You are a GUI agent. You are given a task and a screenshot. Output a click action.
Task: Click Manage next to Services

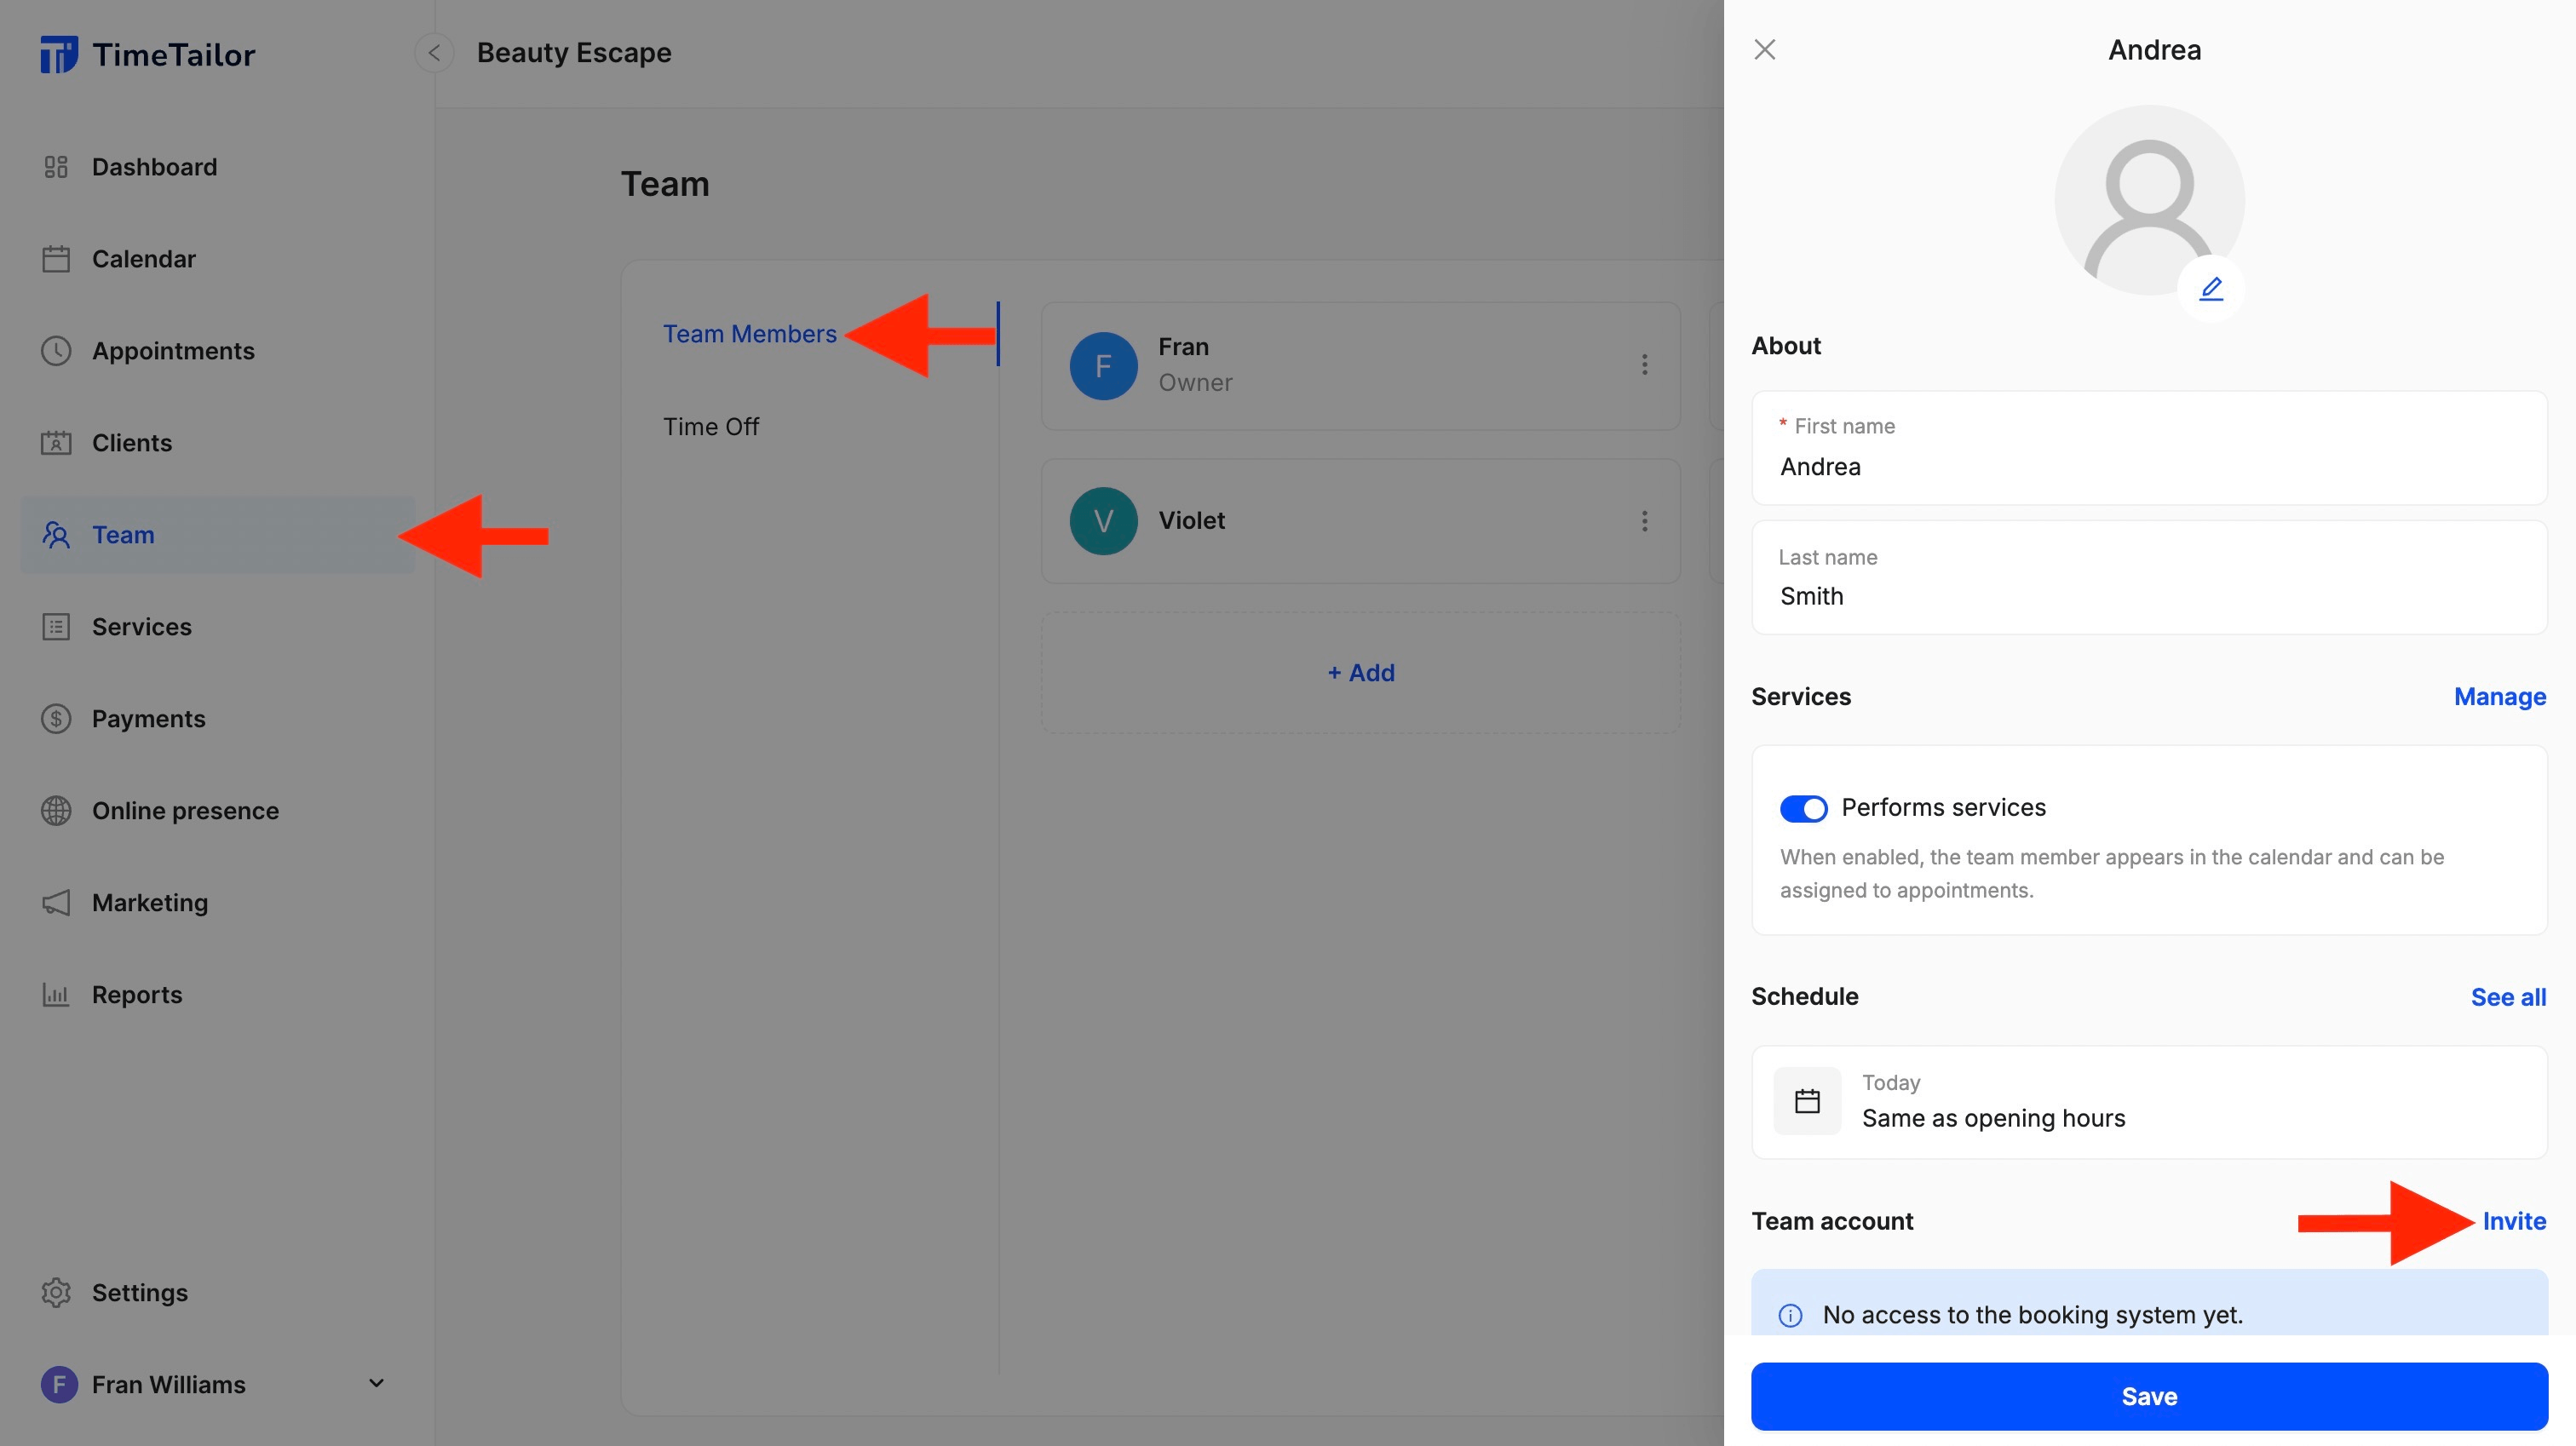2499,696
